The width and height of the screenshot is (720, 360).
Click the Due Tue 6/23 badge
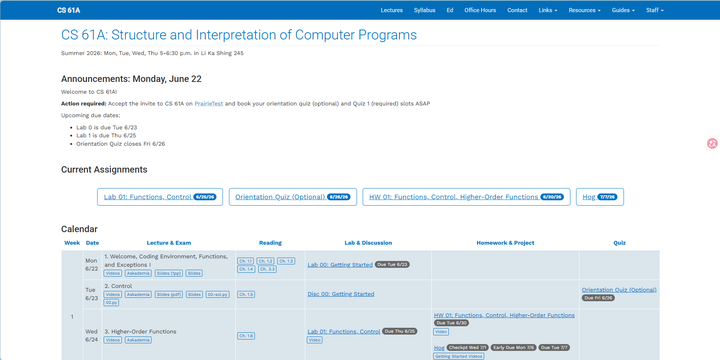(x=392, y=264)
